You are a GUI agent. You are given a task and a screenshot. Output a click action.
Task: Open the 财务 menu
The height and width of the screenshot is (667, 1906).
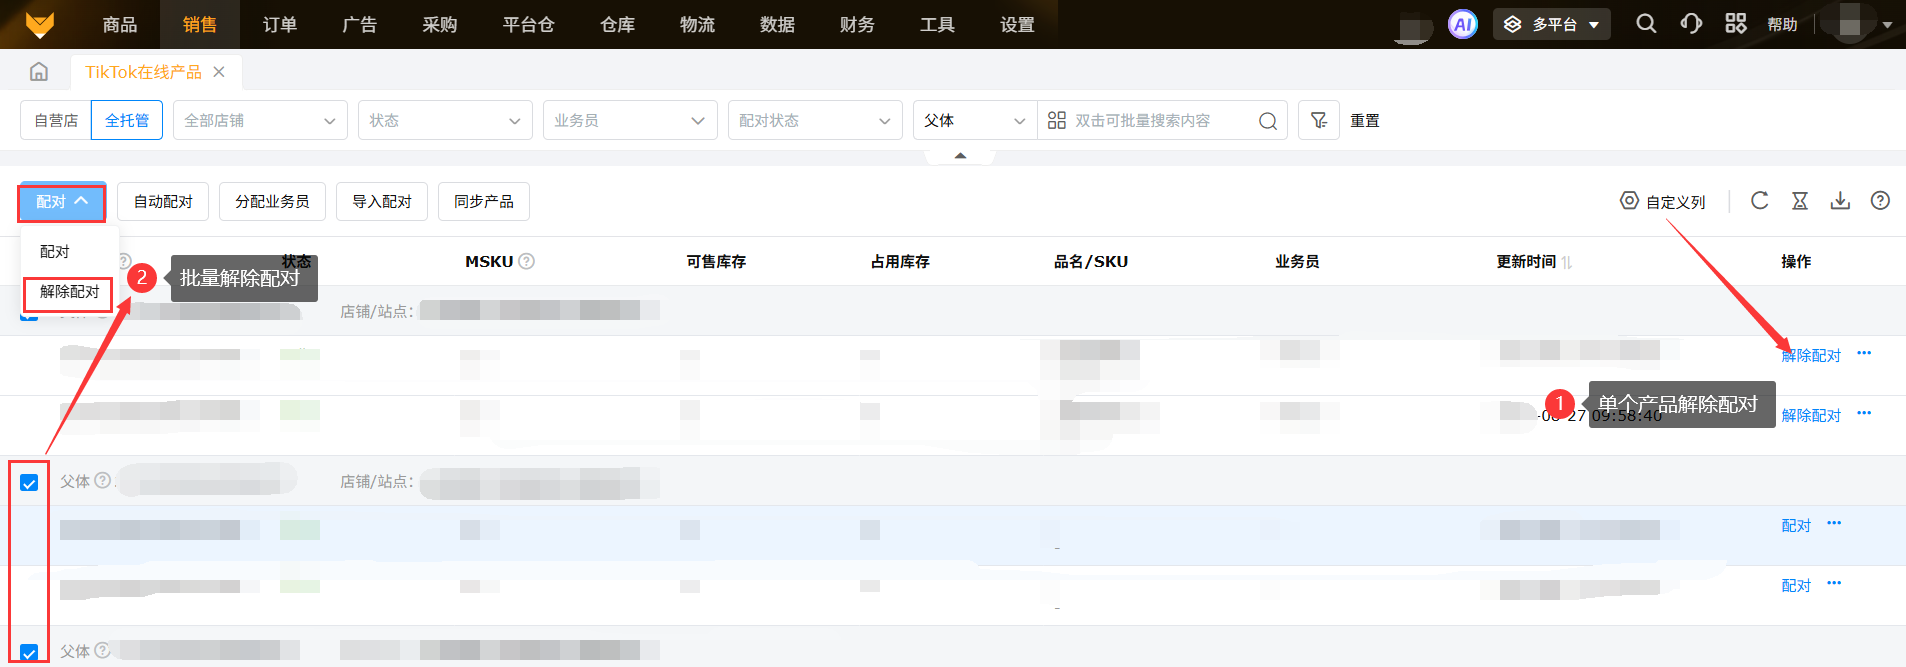click(x=858, y=24)
